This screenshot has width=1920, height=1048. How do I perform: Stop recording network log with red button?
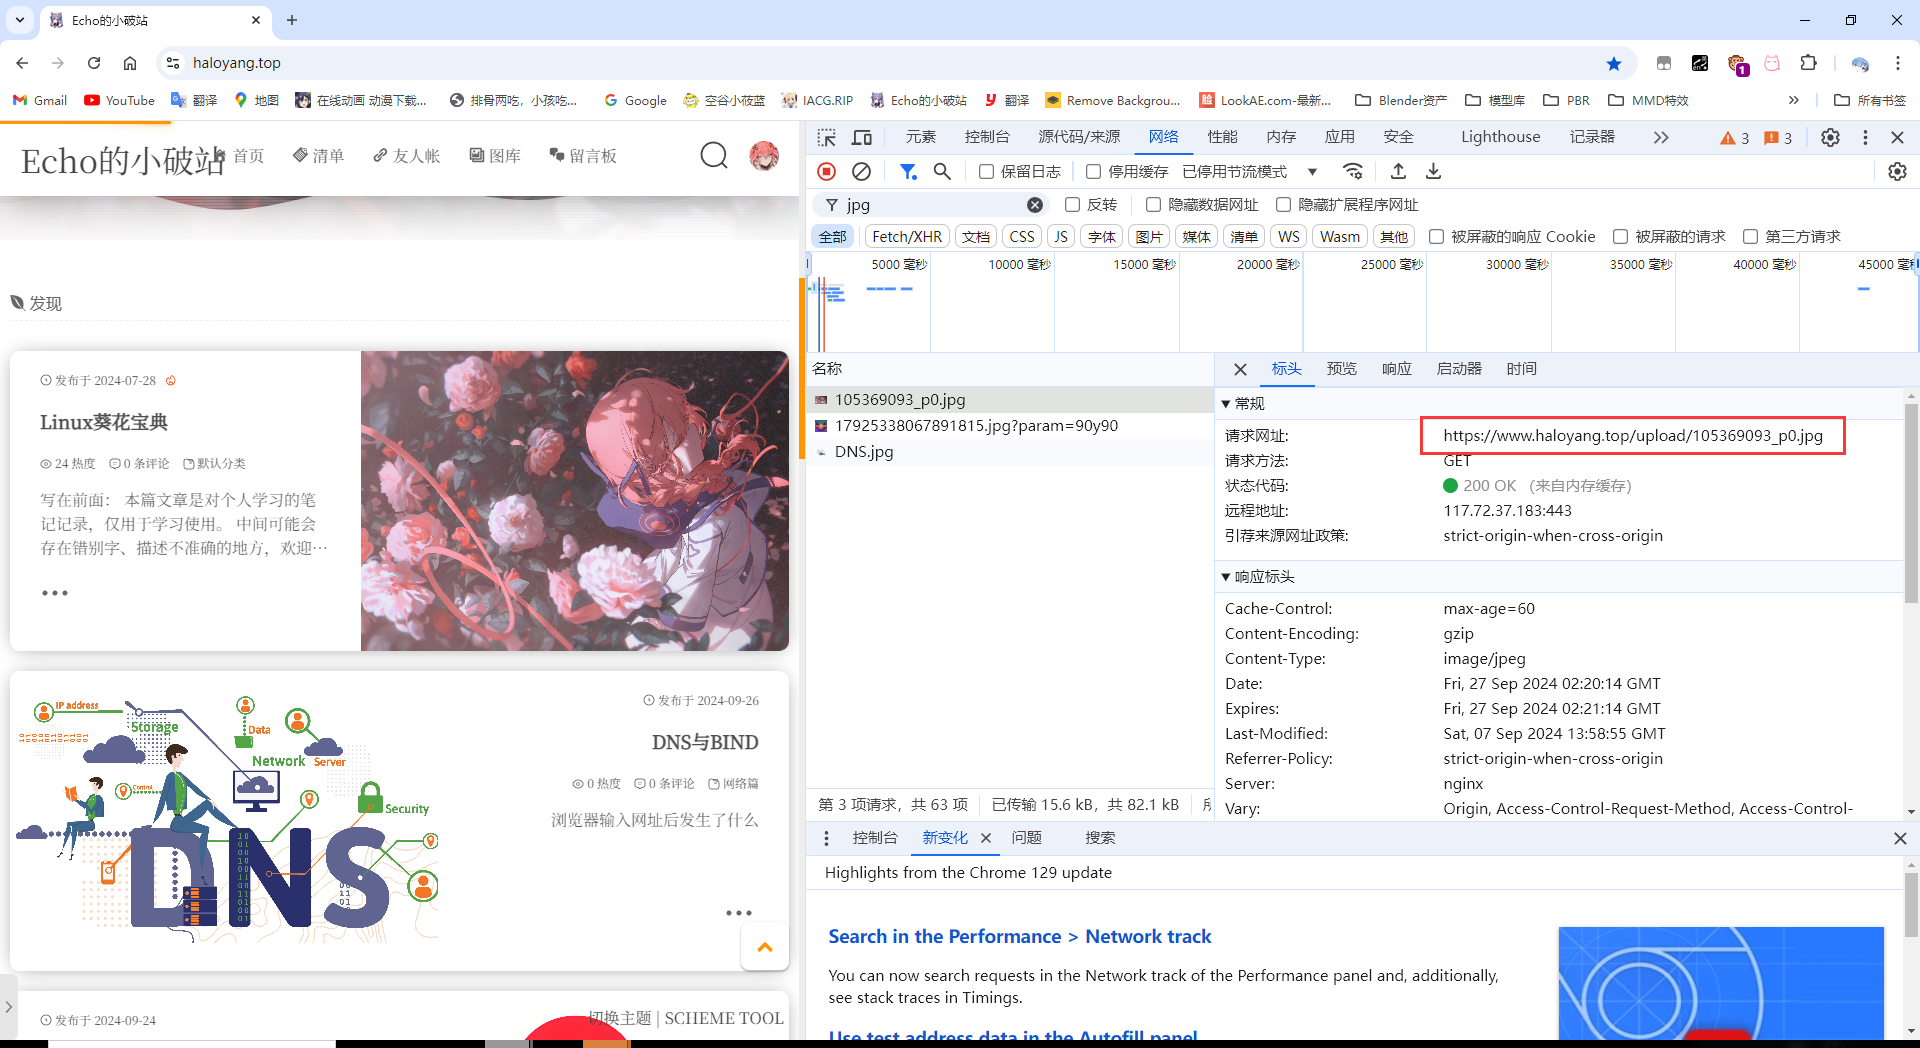click(827, 172)
